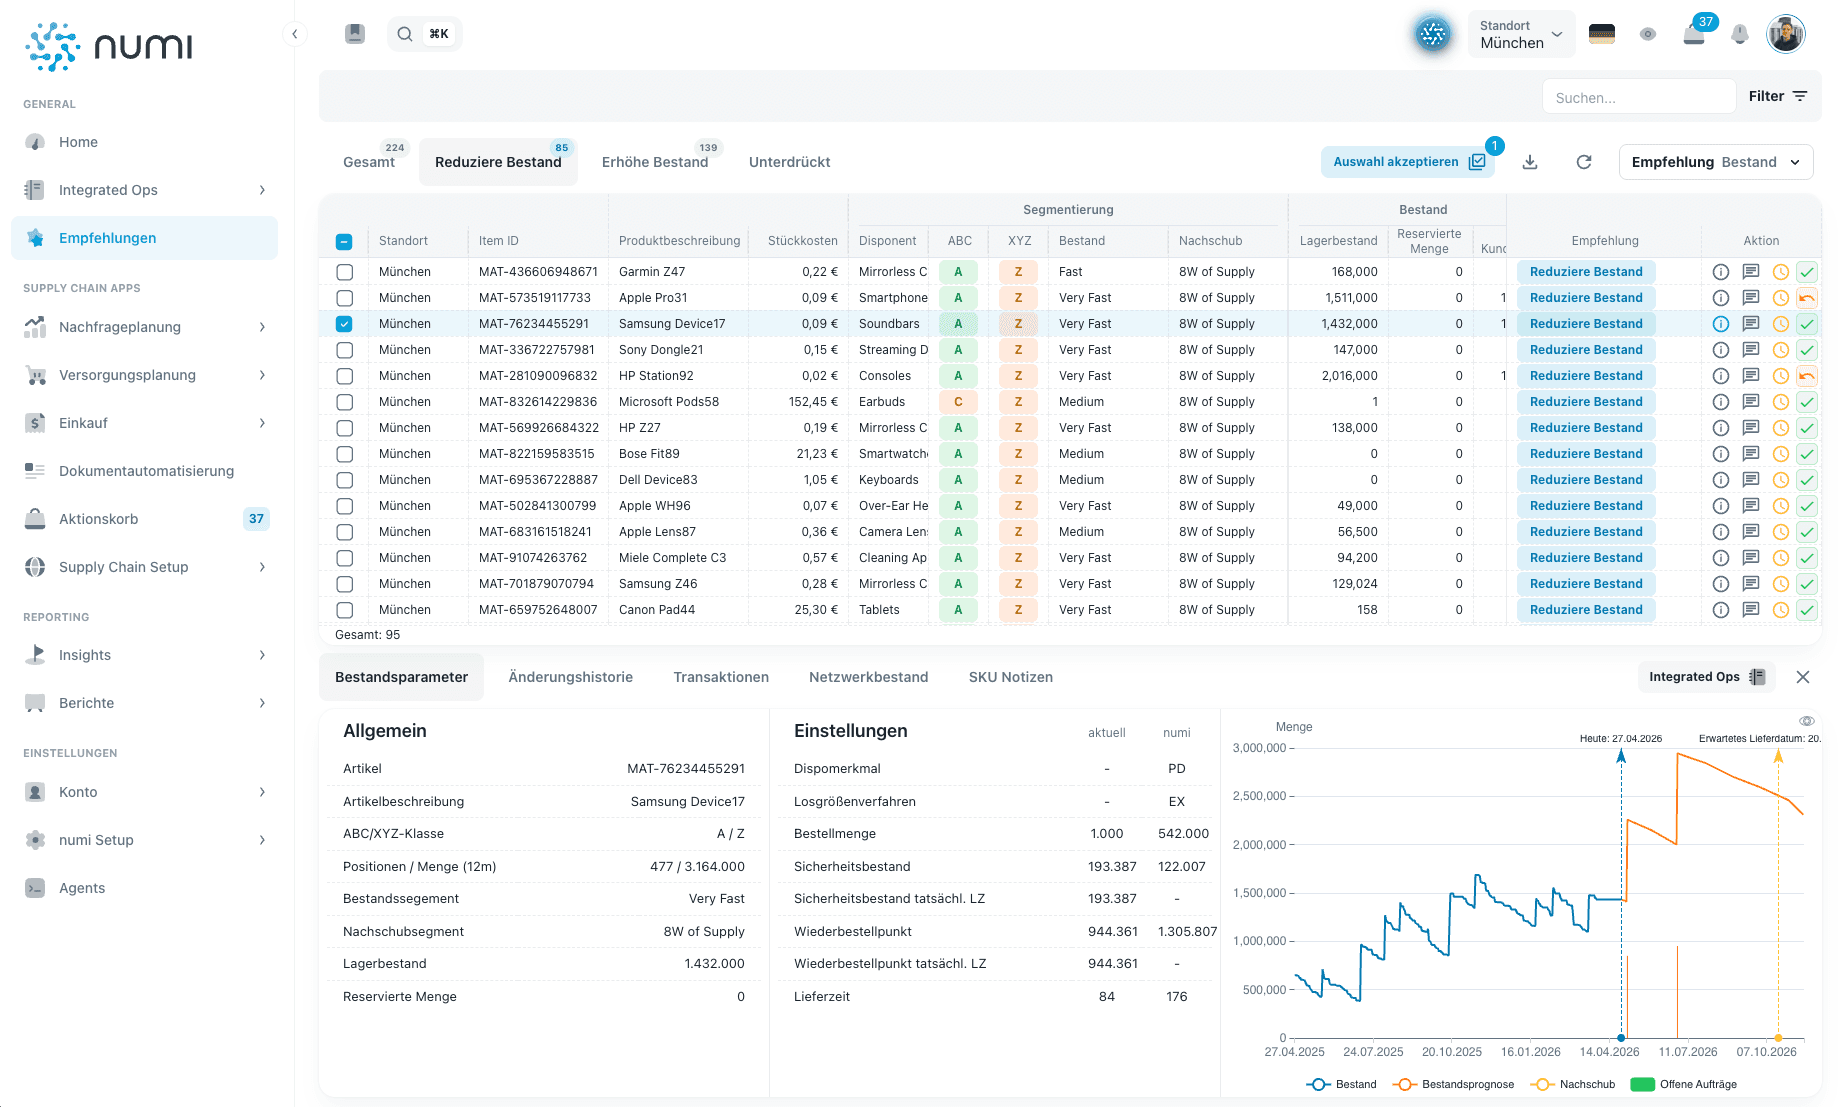Toggle the select-all checkbox in table header
This screenshot has width=1839, height=1107.
pyautogui.click(x=344, y=241)
